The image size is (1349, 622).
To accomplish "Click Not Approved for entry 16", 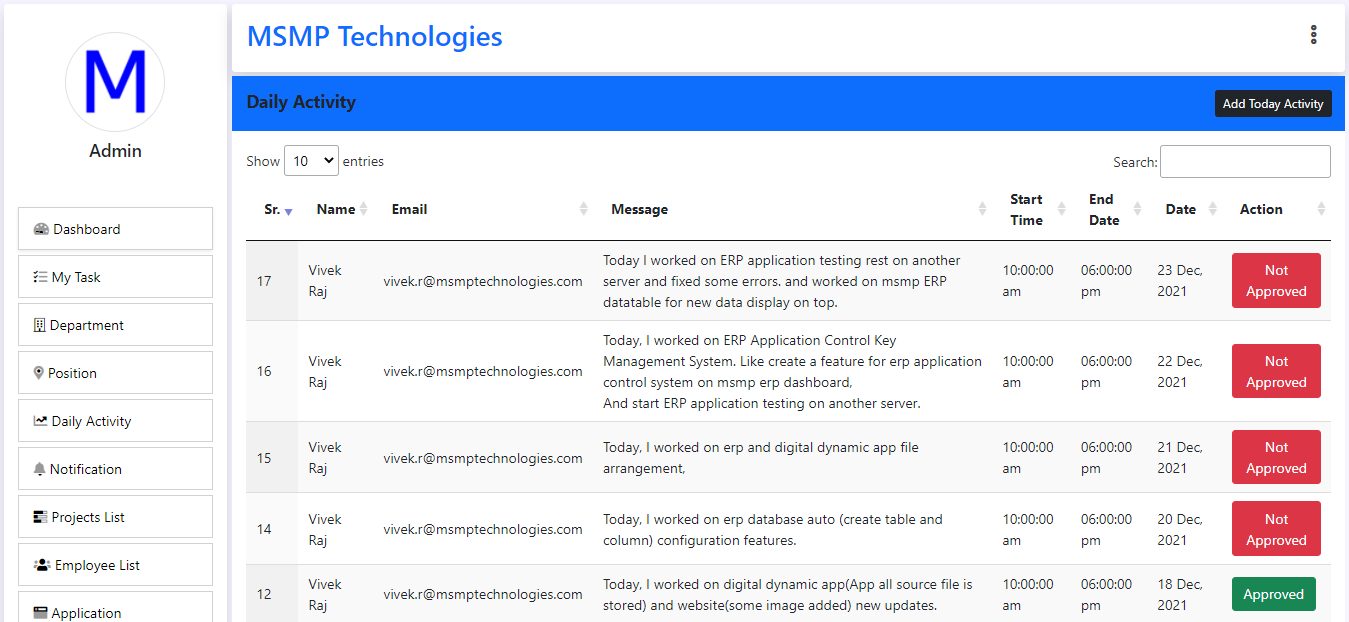I will 1276,371.
